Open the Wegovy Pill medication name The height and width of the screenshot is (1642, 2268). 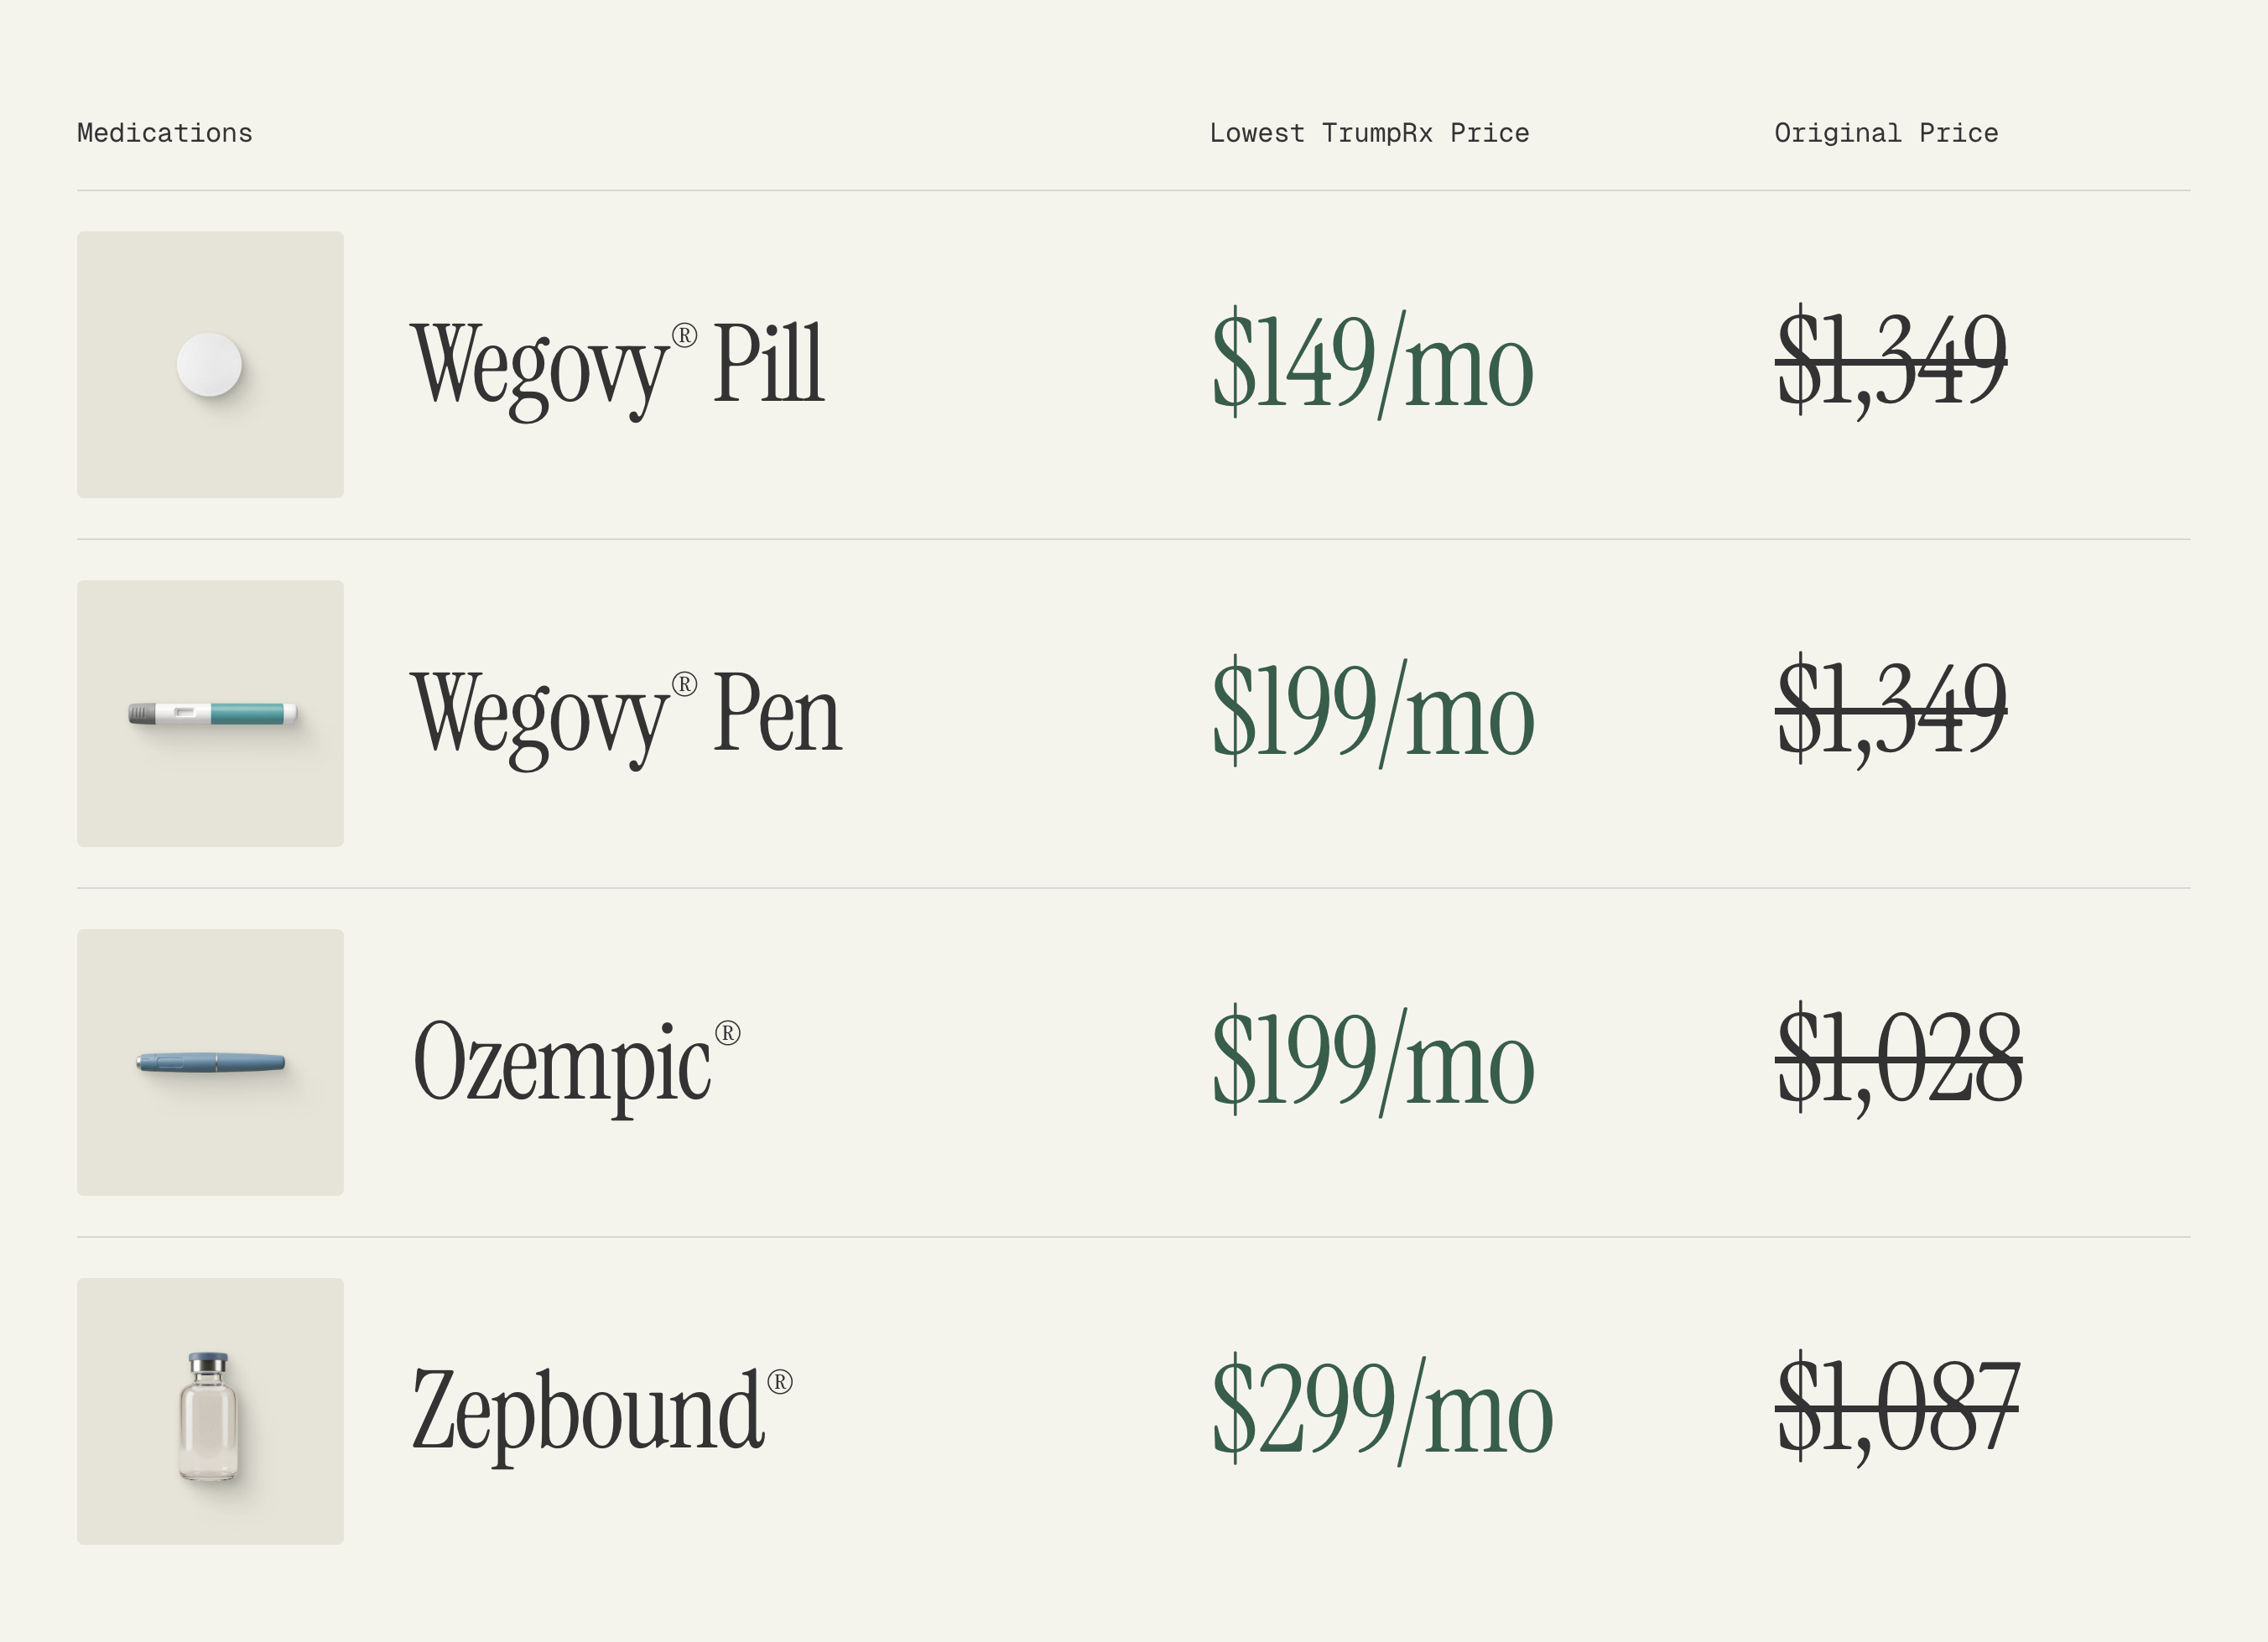pos(617,365)
